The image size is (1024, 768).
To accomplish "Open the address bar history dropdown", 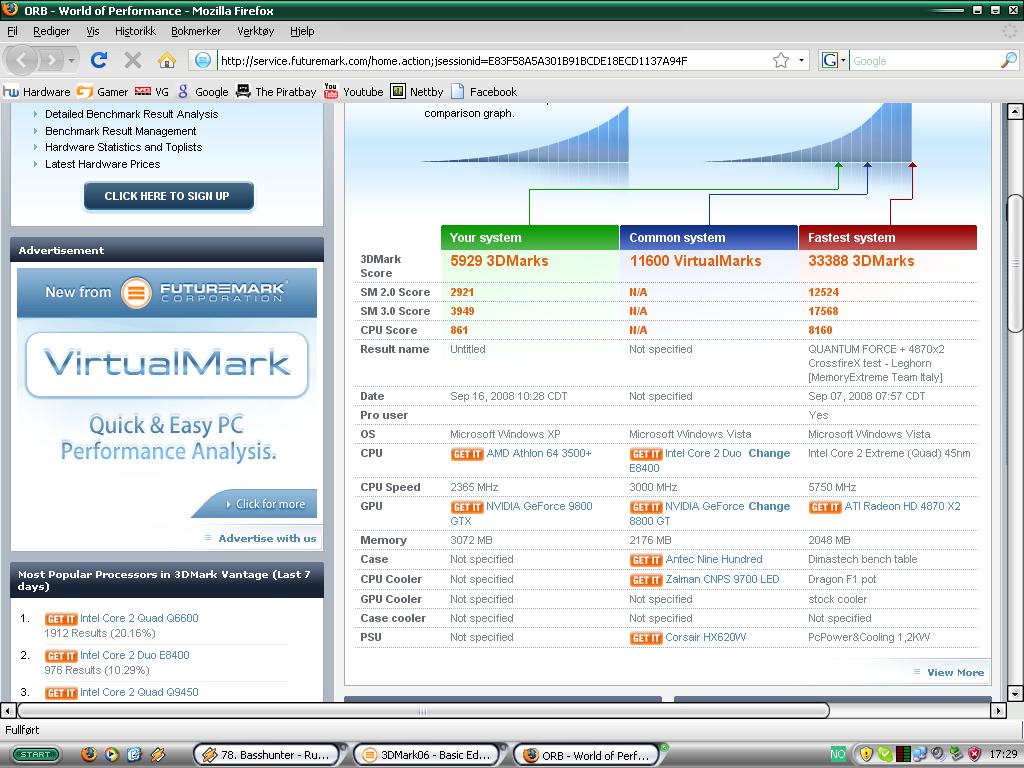I will (801, 61).
